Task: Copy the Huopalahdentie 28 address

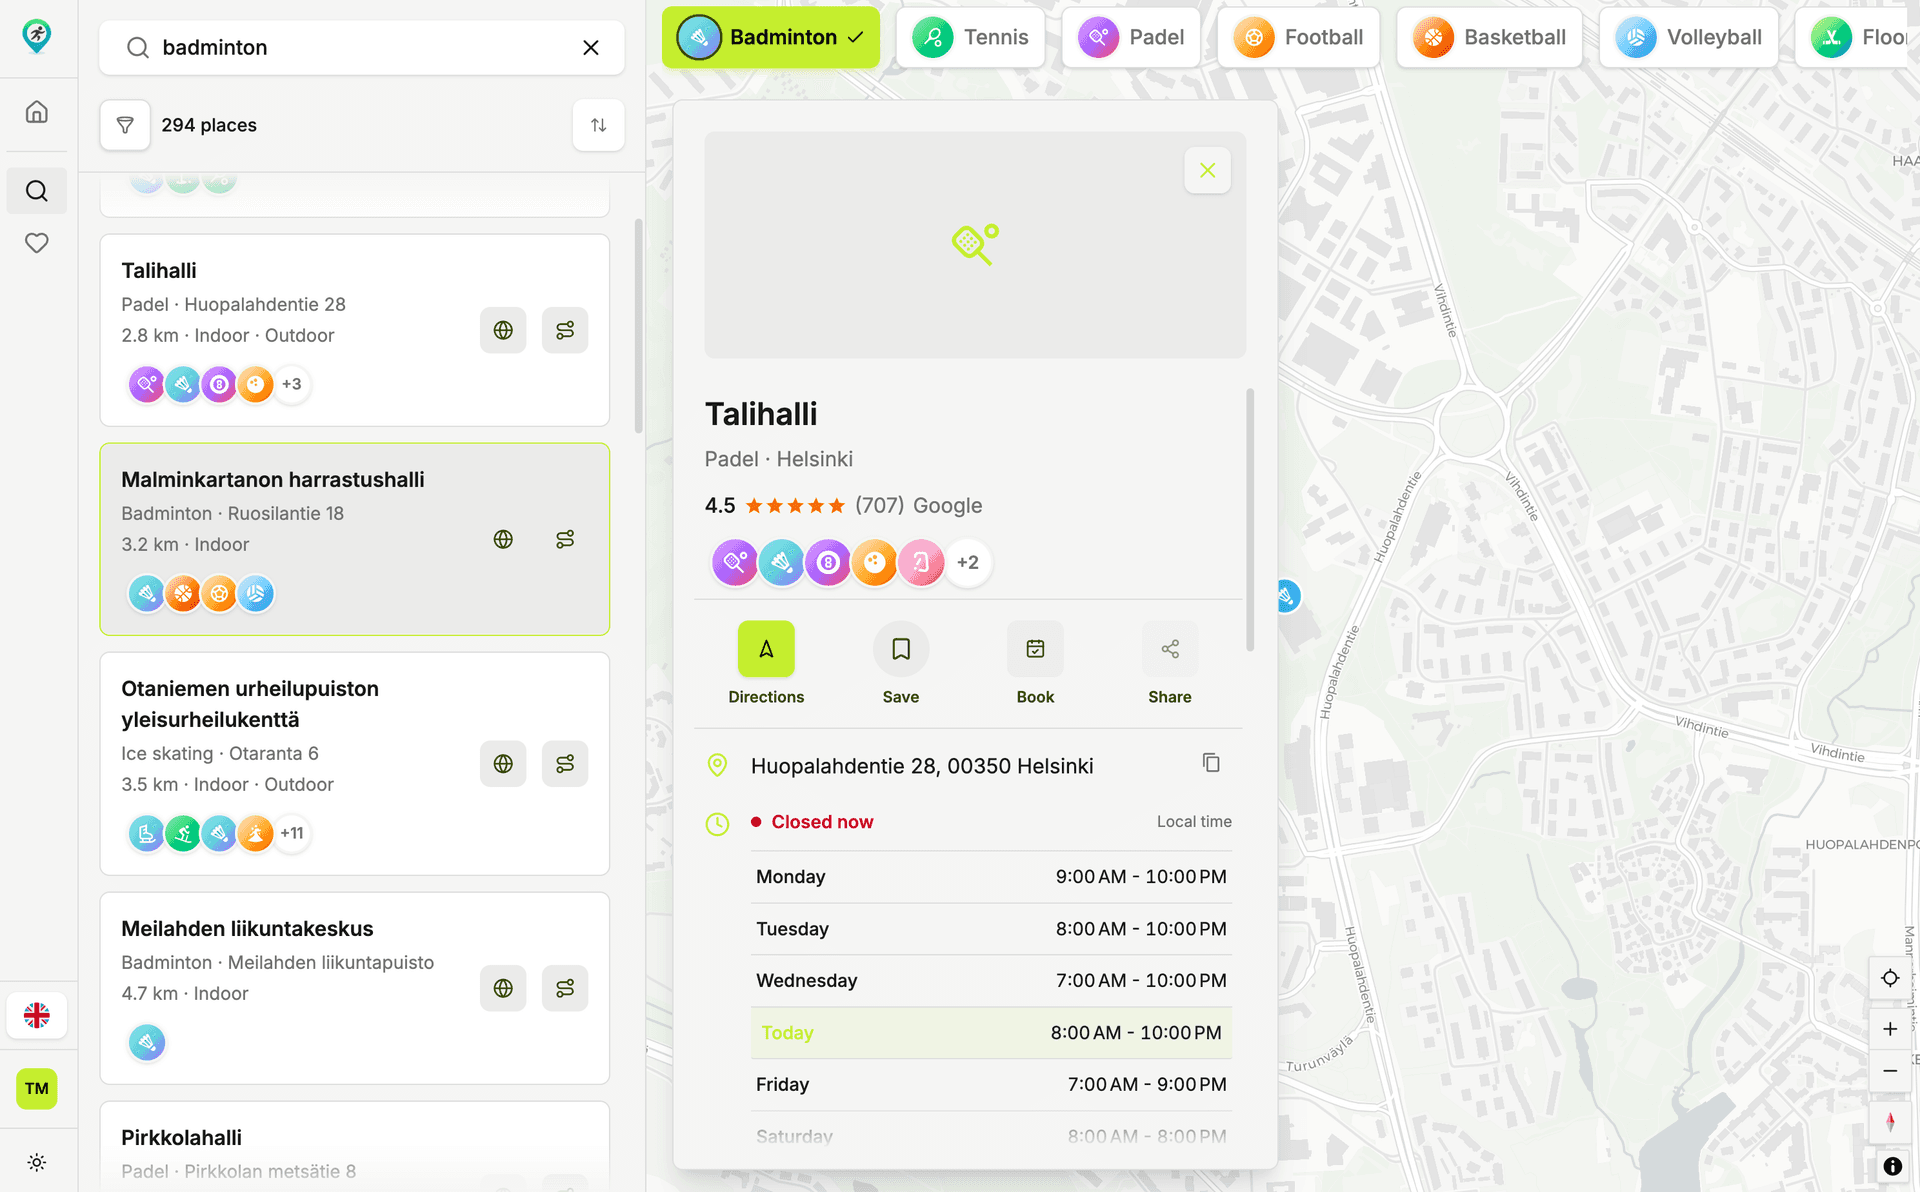Action: (x=1211, y=764)
